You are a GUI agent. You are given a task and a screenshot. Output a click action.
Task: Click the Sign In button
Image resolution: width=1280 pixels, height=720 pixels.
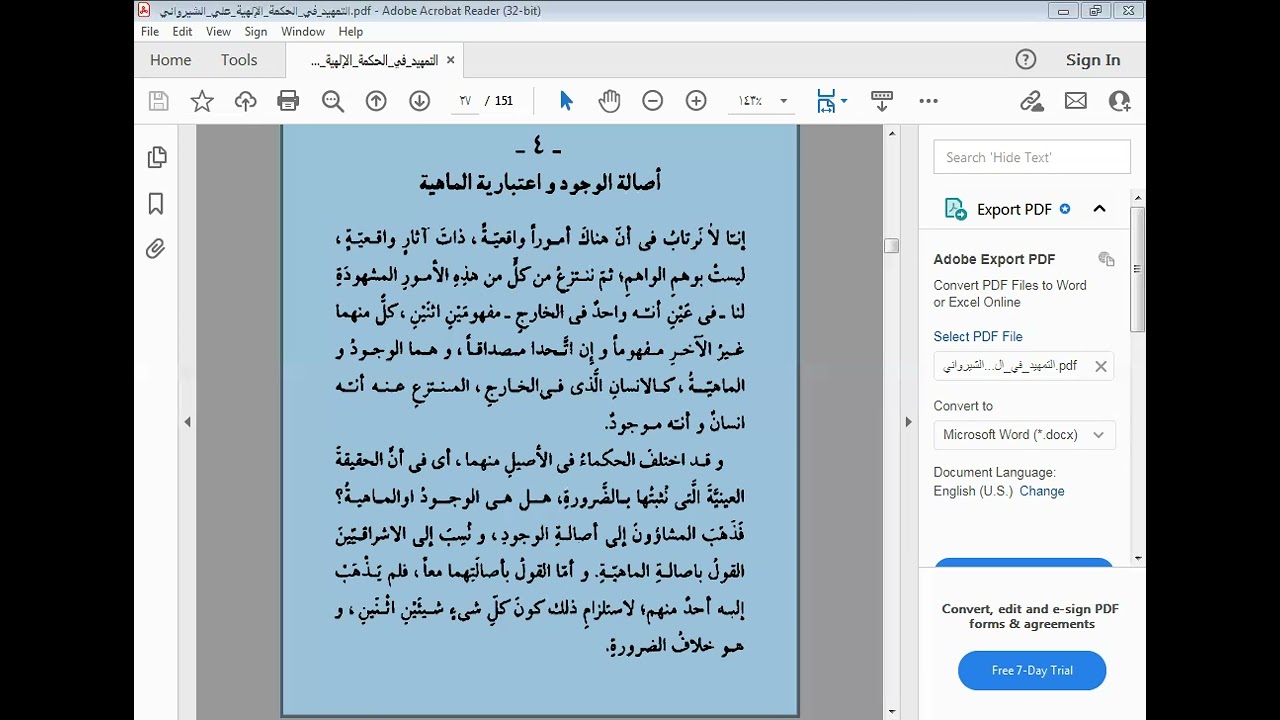point(1093,60)
